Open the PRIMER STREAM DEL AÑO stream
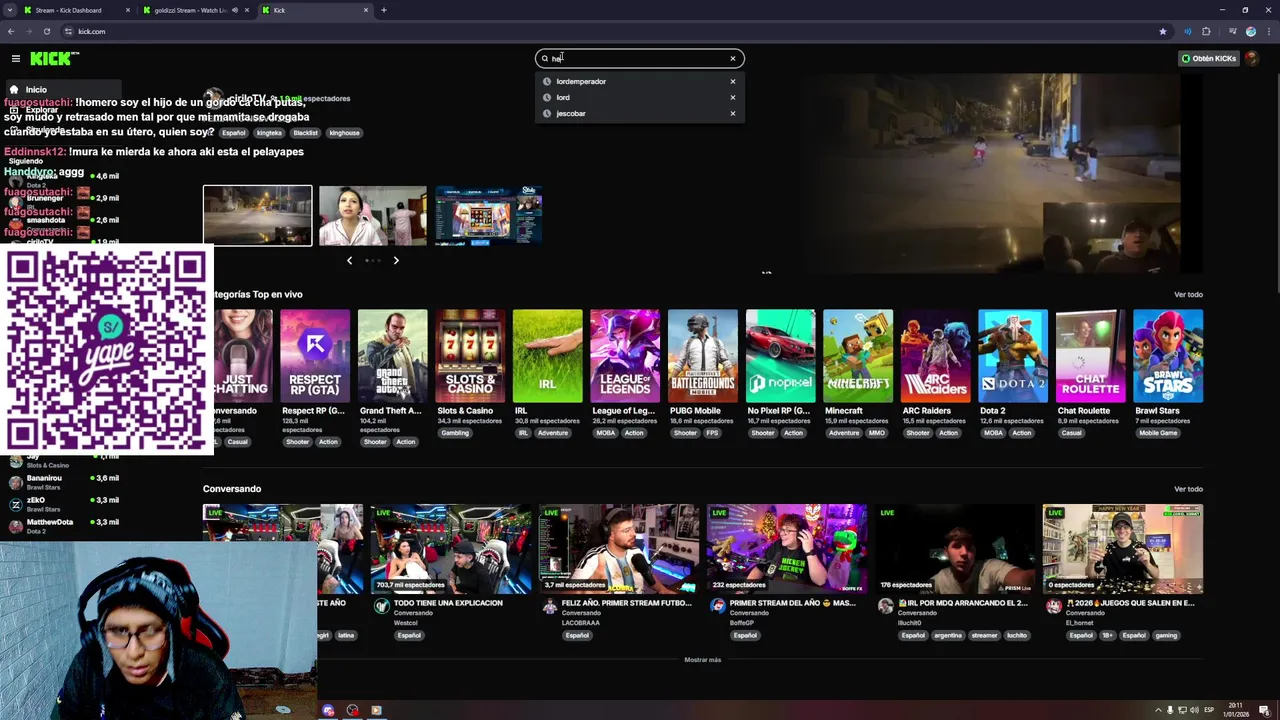The width and height of the screenshot is (1280, 720). tap(787, 549)
